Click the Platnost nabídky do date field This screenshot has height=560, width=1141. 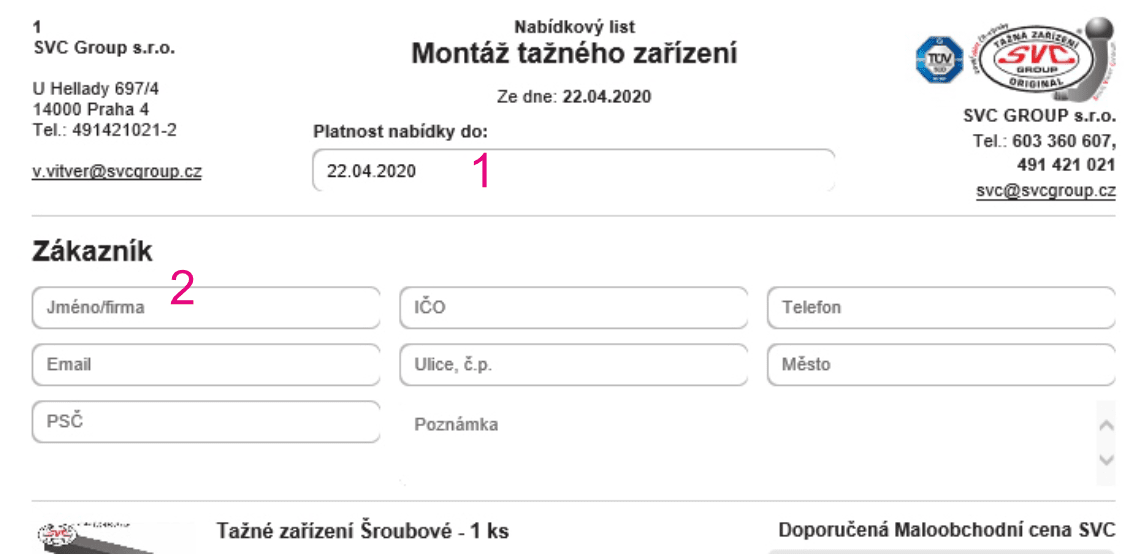pyautogui.click(x=573, y=171)
